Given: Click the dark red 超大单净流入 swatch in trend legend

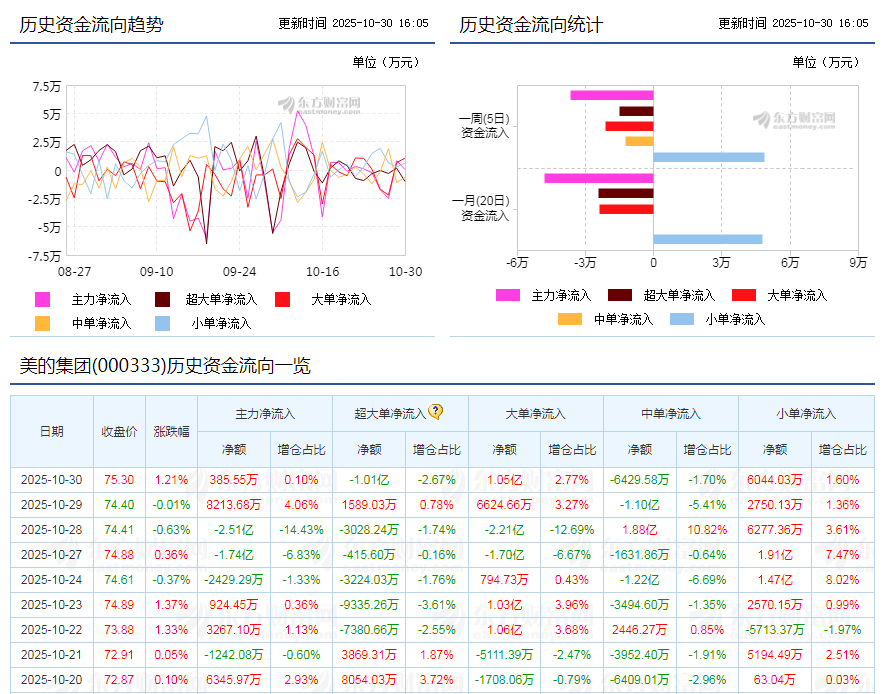Looking at the screenshot, I should coord(162,300).
